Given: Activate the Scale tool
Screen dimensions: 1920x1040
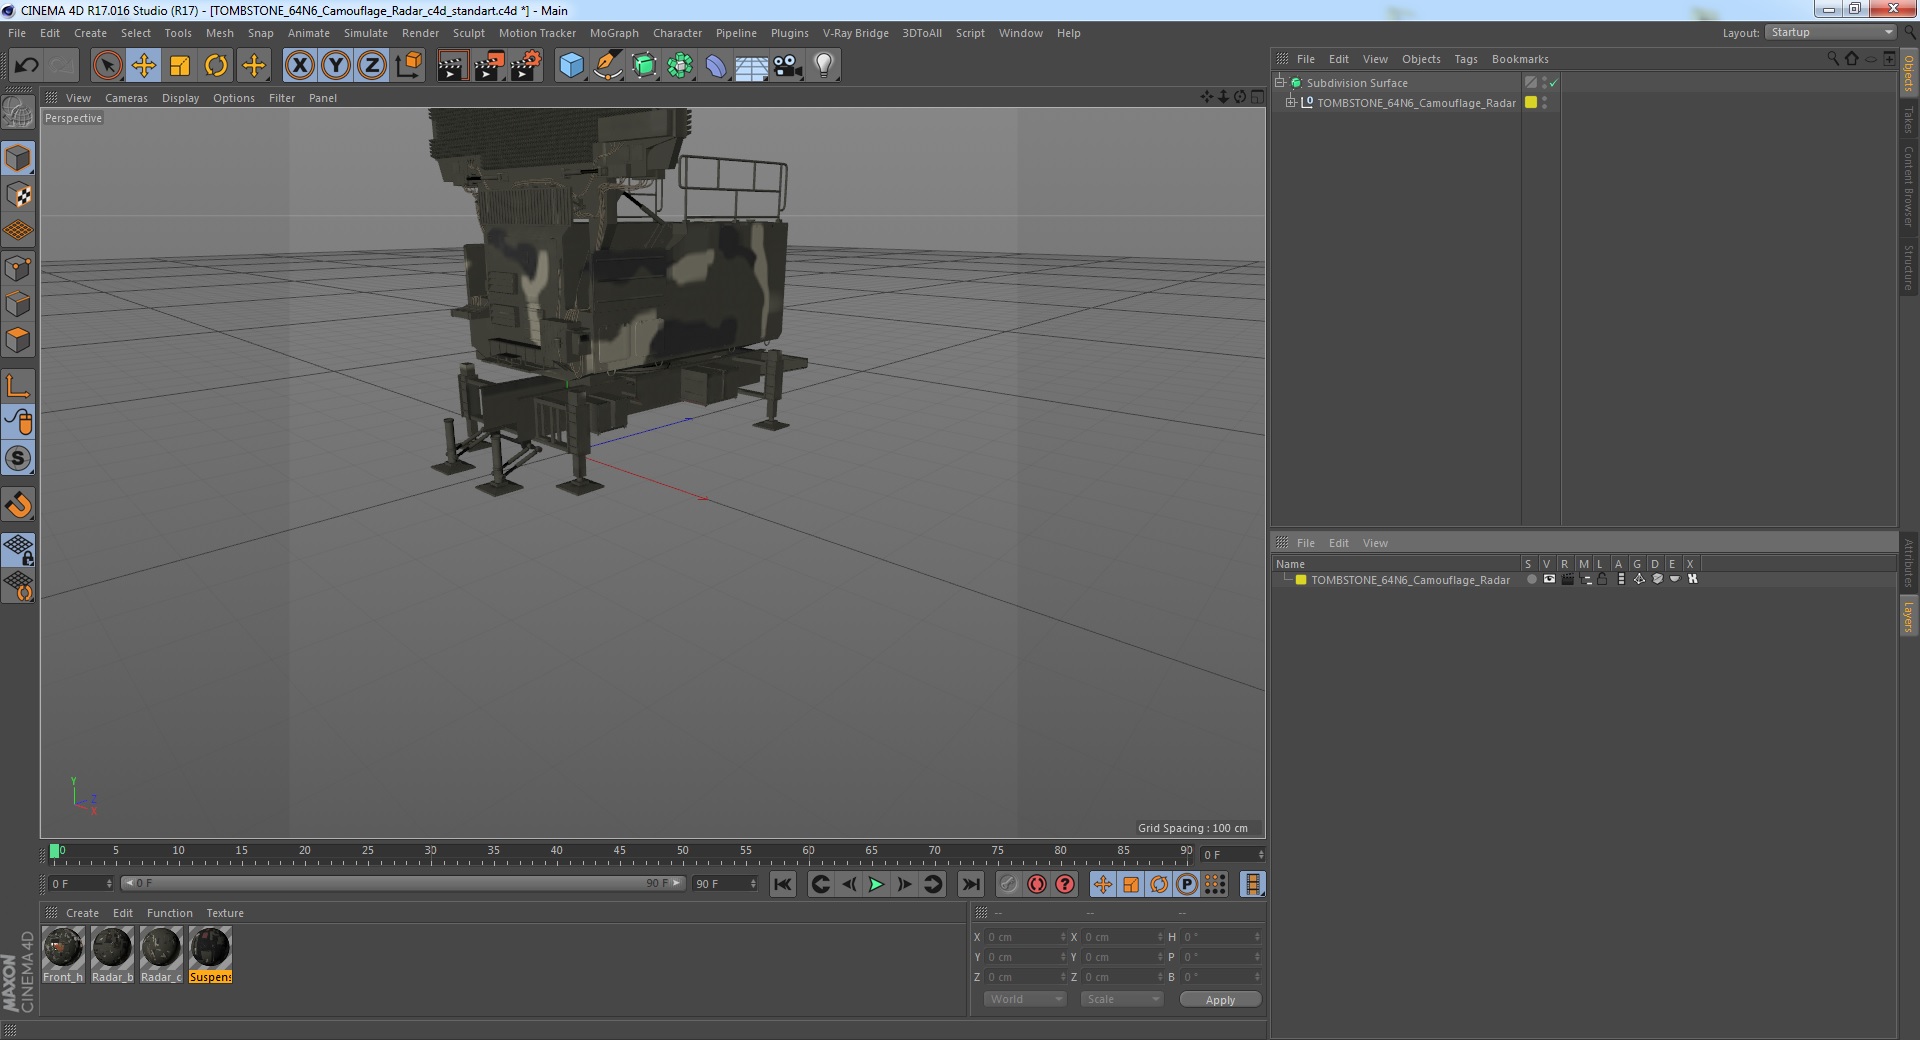Looking at the screenshot, I should coord(180,66).
